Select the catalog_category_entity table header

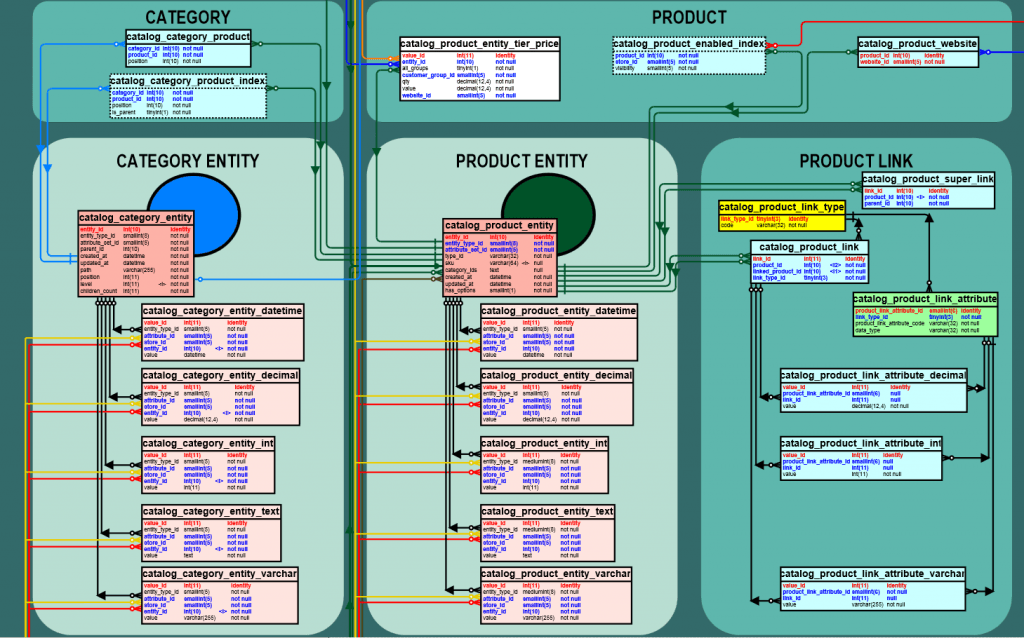tap(136, 217)
